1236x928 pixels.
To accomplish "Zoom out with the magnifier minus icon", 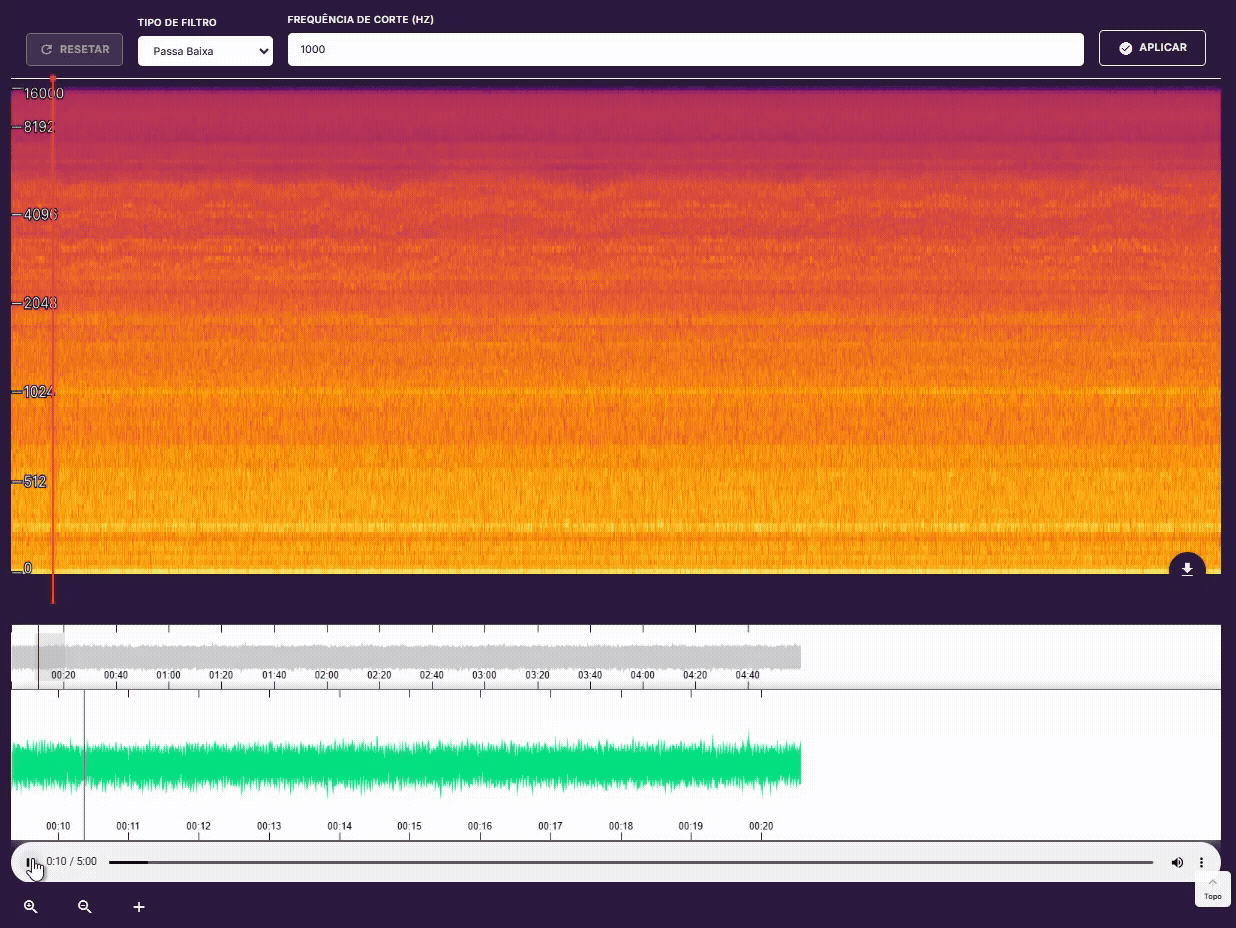I will (85, 907).
